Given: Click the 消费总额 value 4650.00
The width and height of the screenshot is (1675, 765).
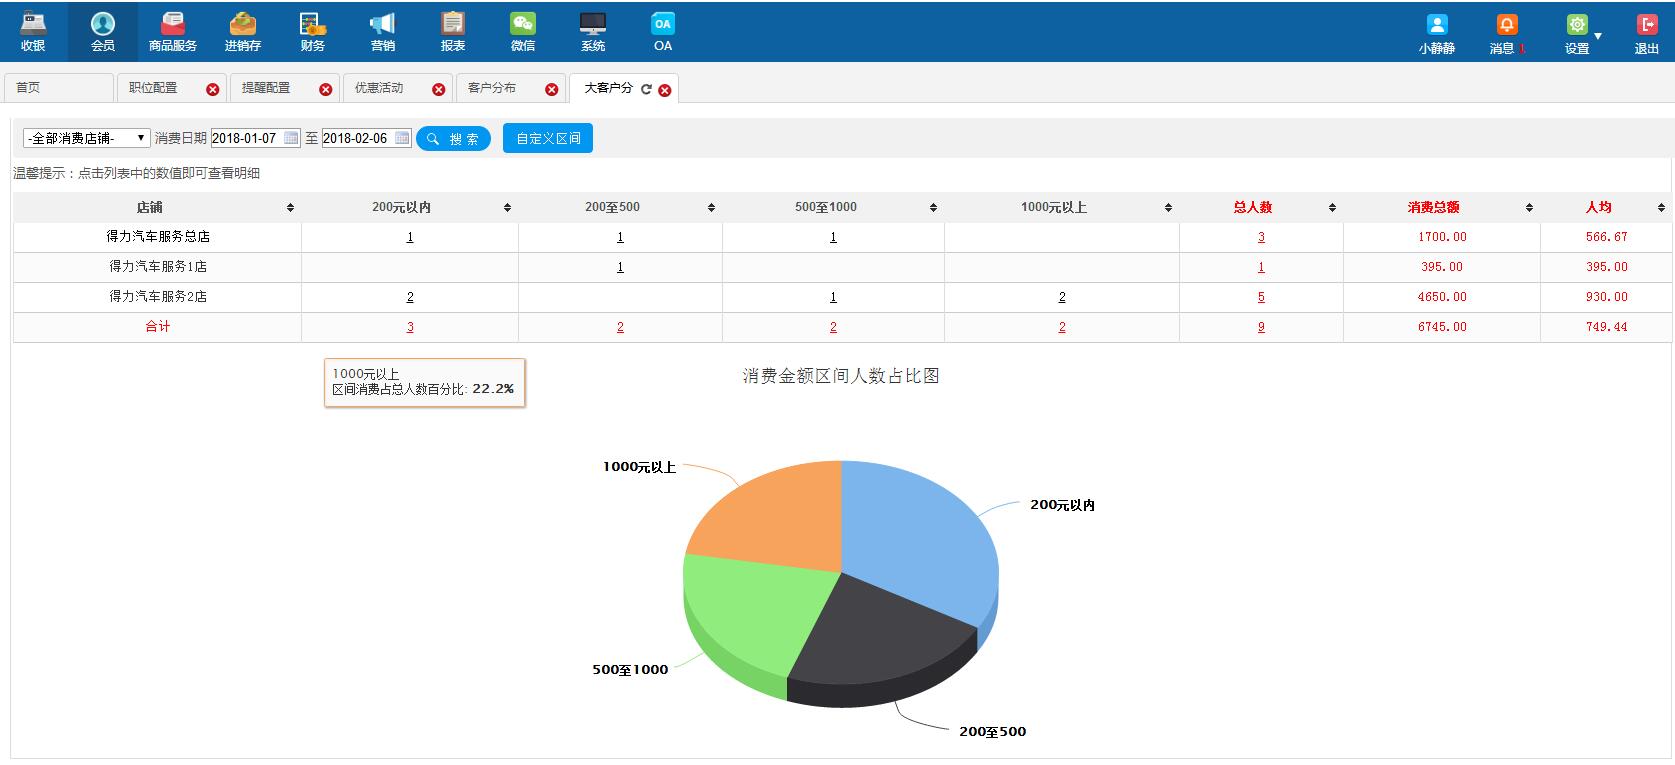Looking at the screenshot, I should click(1442, 297).
